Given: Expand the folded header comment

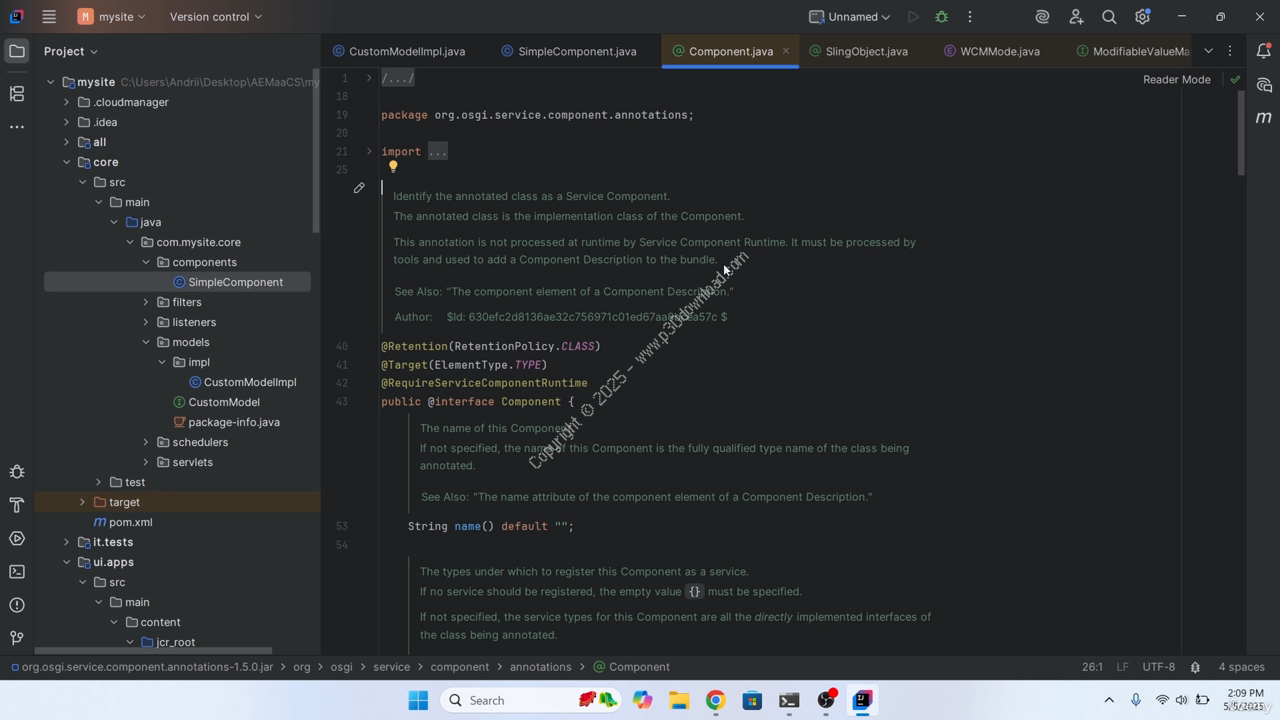Looking at the screenshot, I should [369, 78].
